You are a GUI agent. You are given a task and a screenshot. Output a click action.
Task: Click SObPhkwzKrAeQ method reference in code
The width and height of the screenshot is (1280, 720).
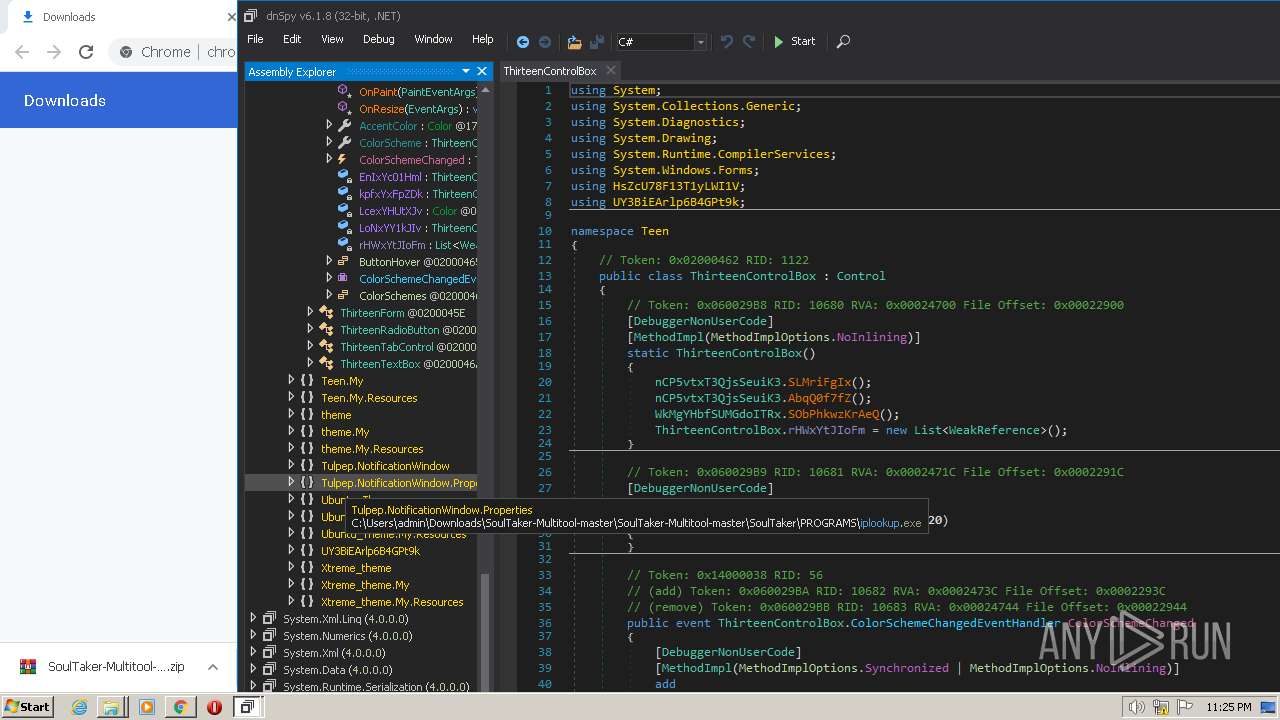[x=834, y=414]
